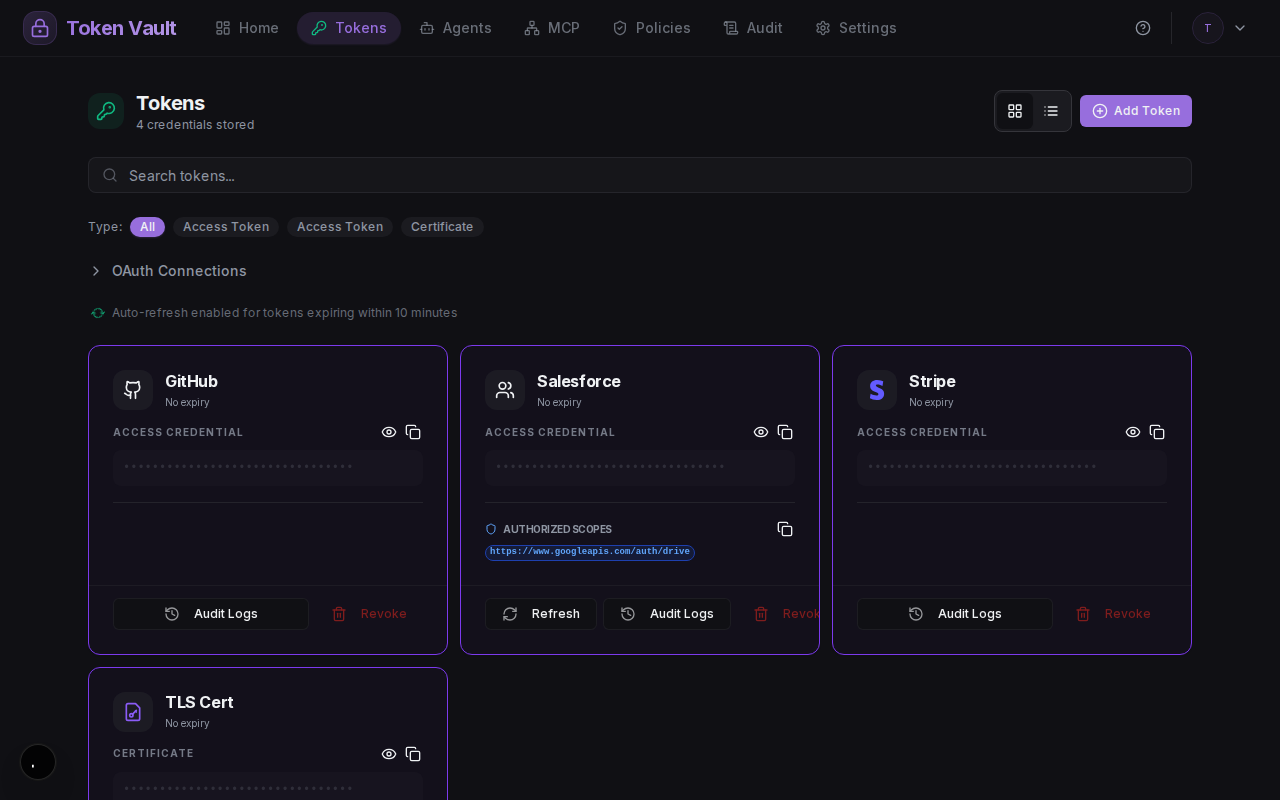This screenshot has height=800, width=1280.
Task: Copy the Salesforce authorized scopes
Action: (785, 529)
